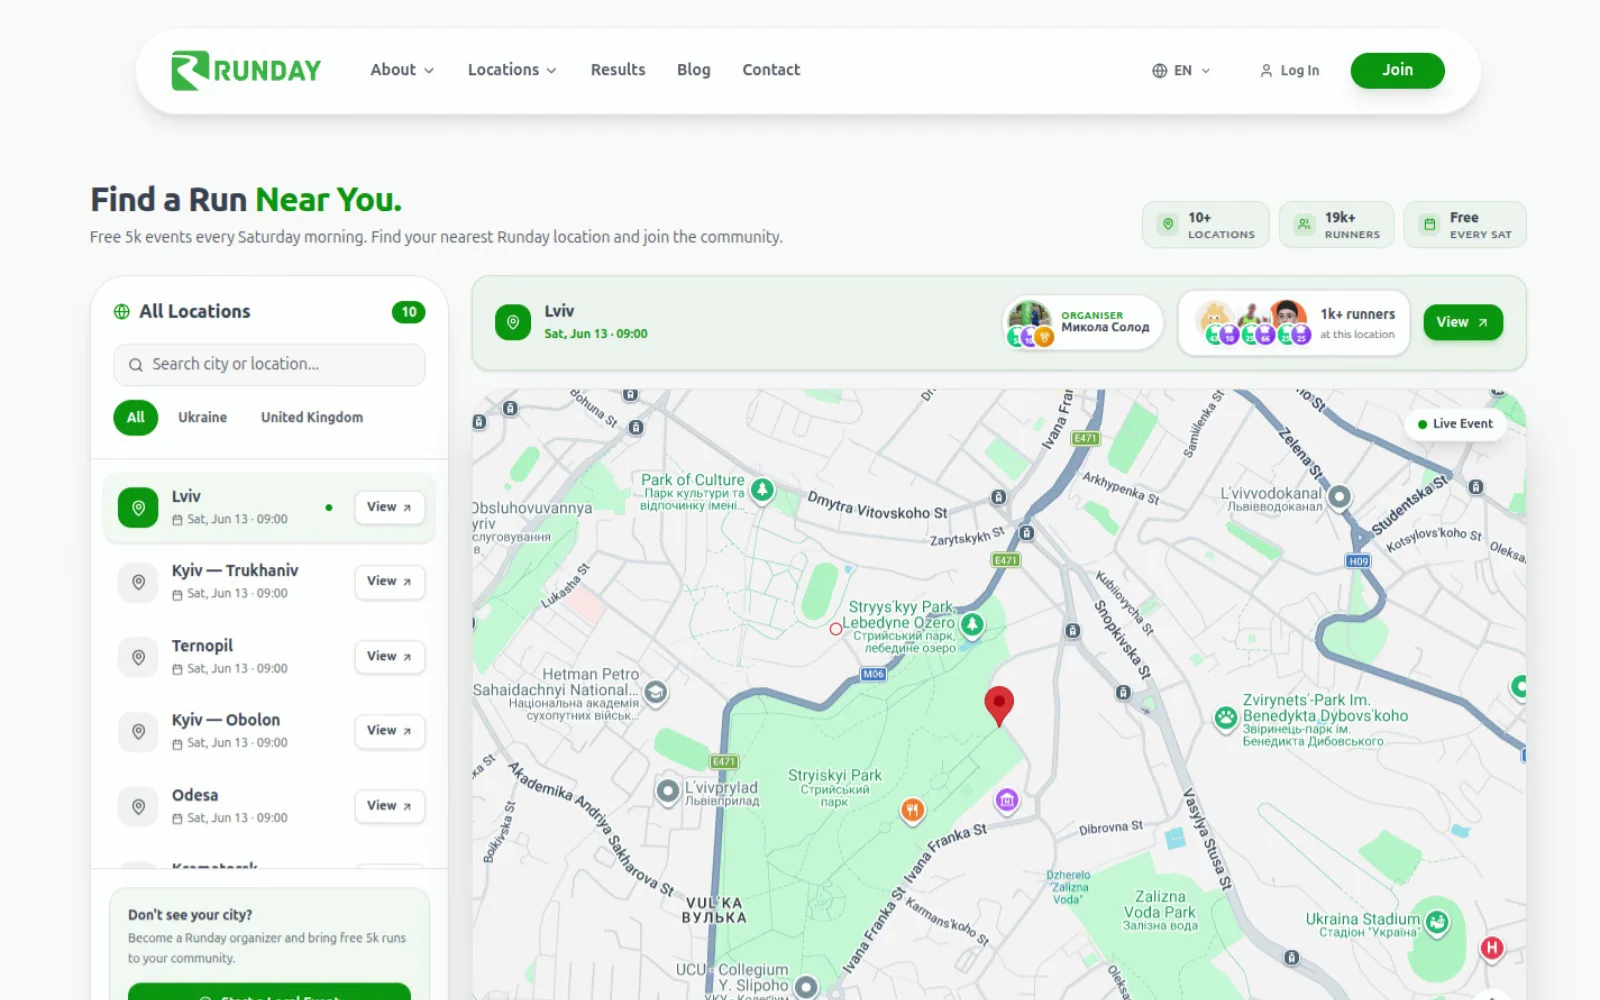The image size is (1600, 1000).
Task: Click the Lviv location pin icon in list
Action: tap(138, 507)
